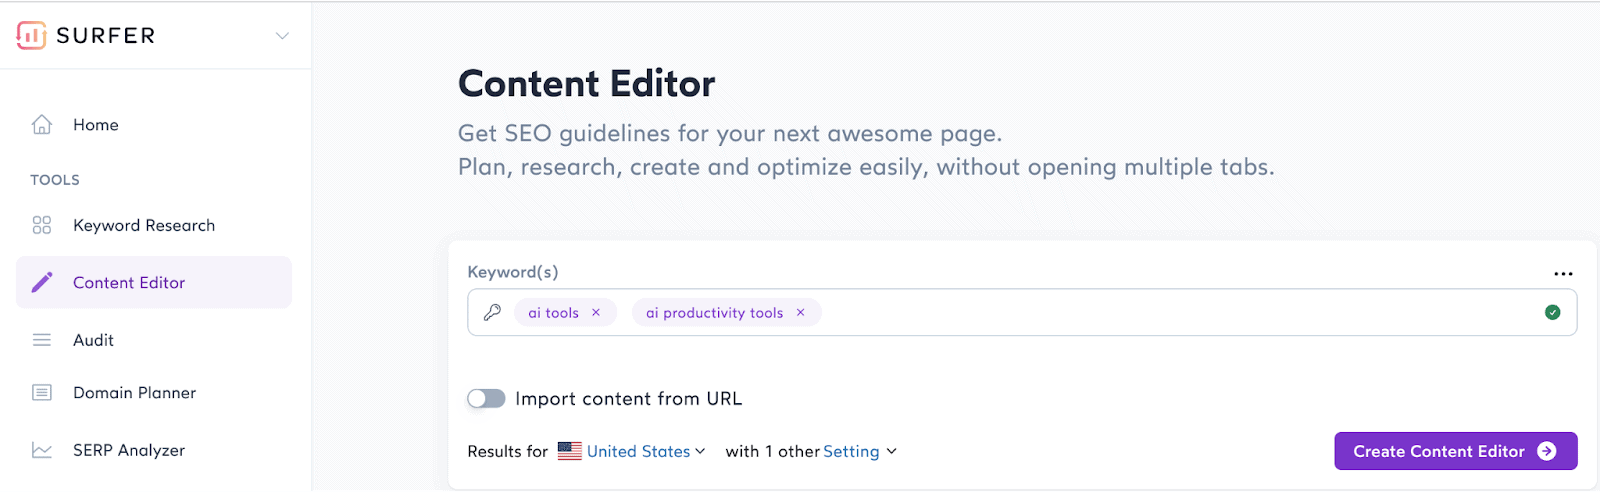The image size is (1600, 492).
Task: Click the green checkmark status icon
Action: click(1552, 313)
